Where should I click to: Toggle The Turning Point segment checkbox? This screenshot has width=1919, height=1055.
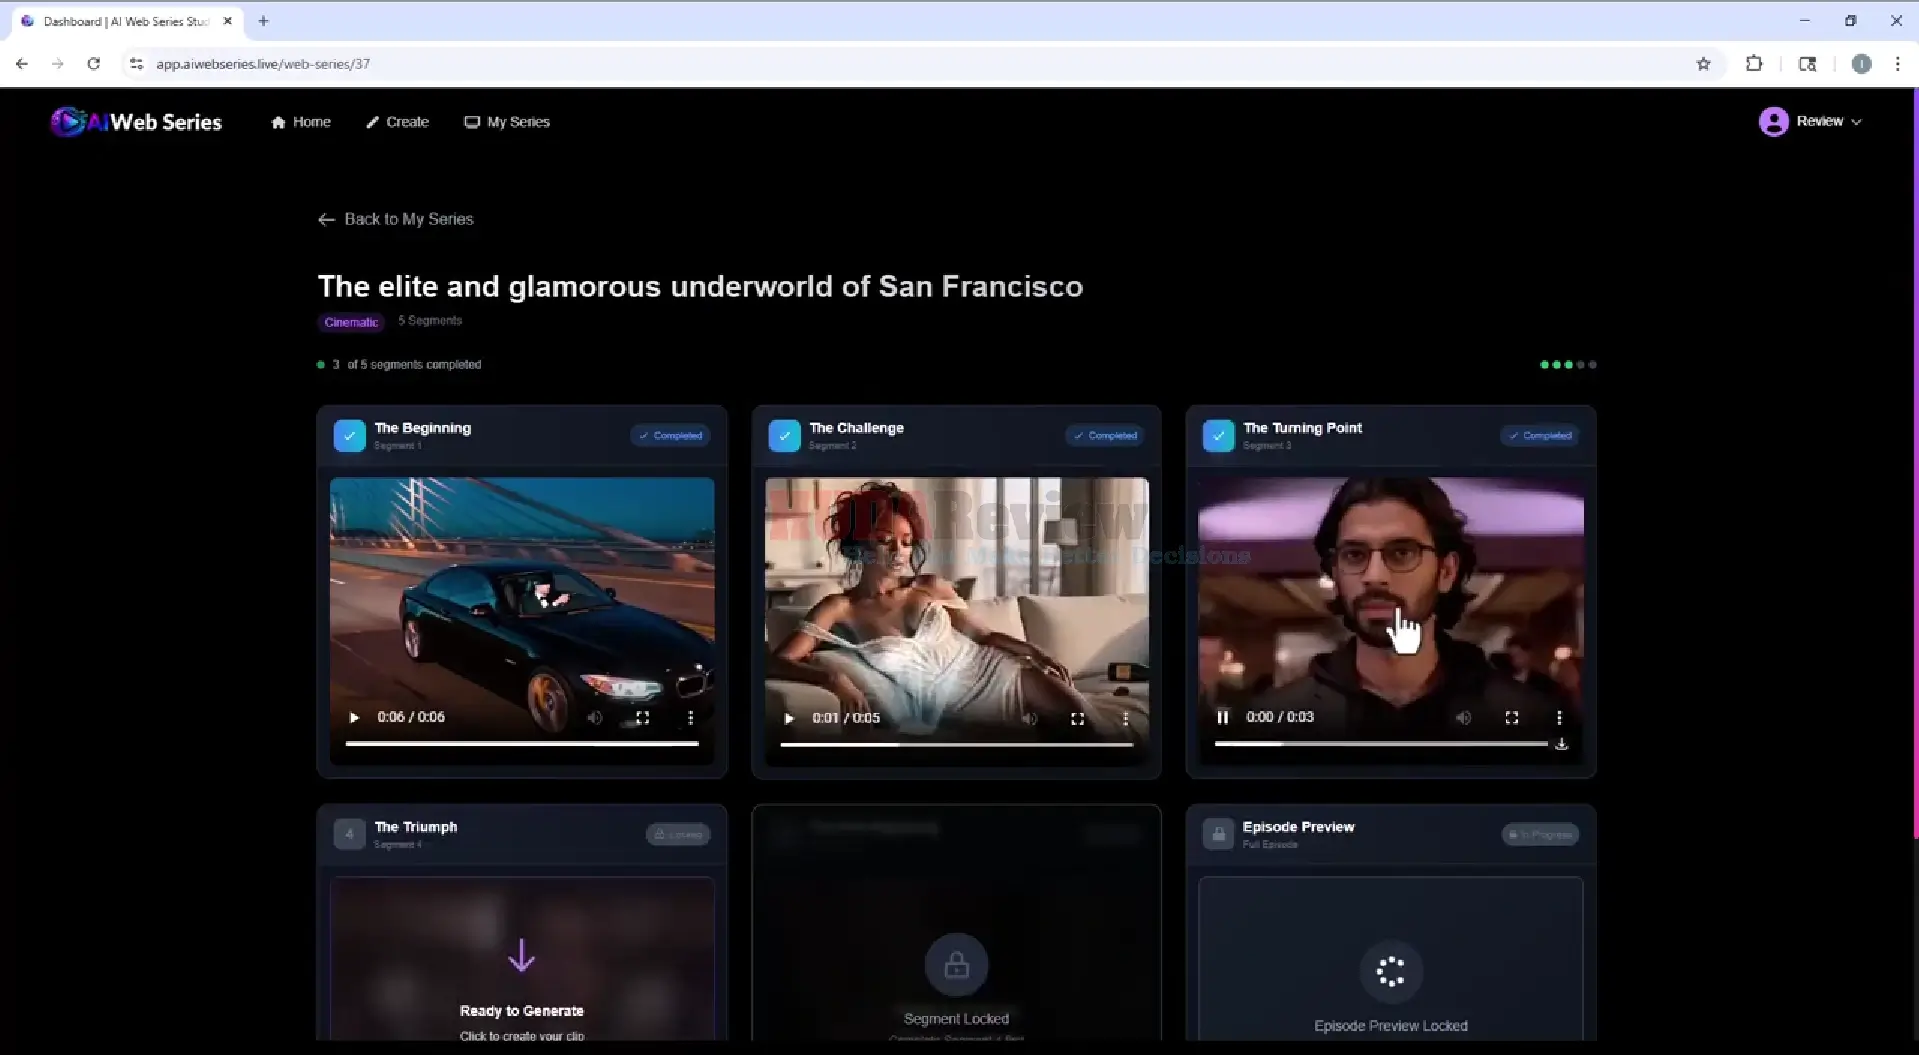tap(1218, 436)
